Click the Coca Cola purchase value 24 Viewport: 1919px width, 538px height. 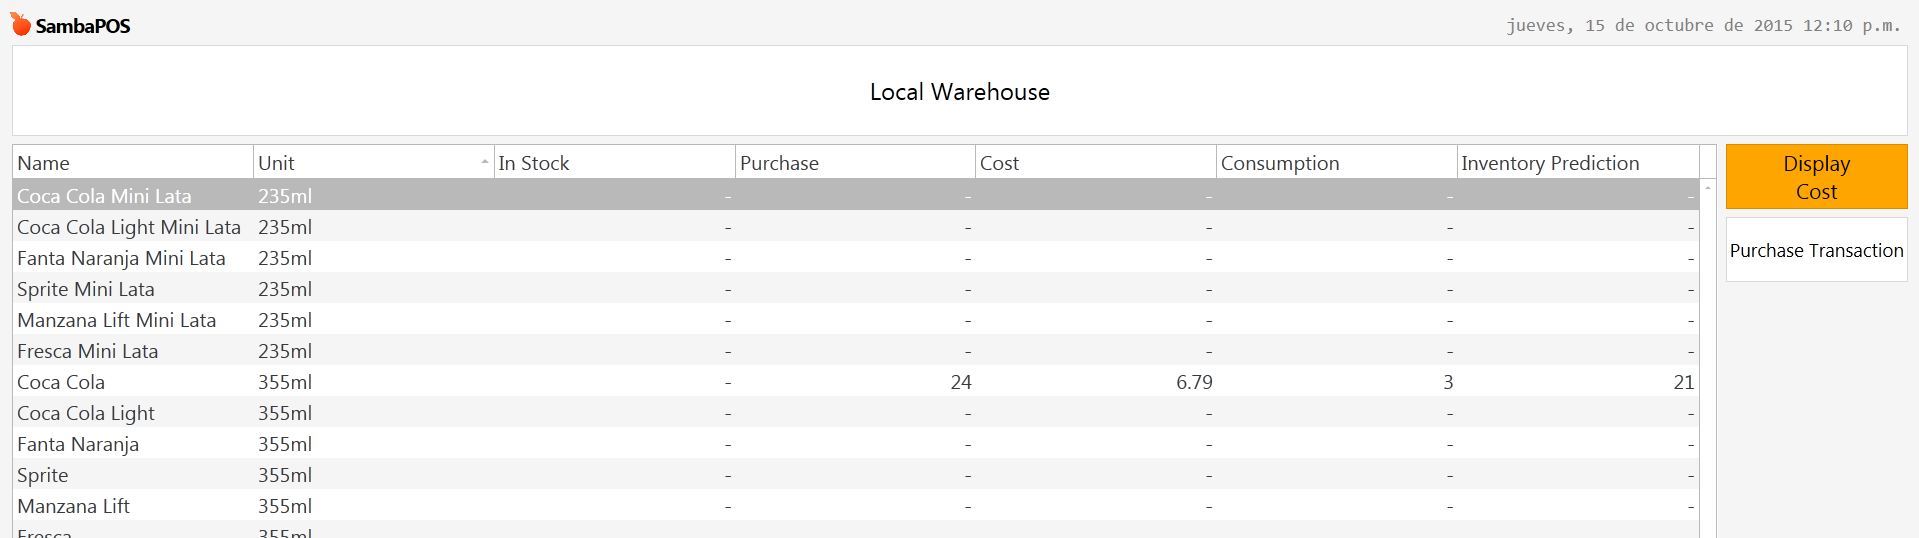(x=960, y=382)
